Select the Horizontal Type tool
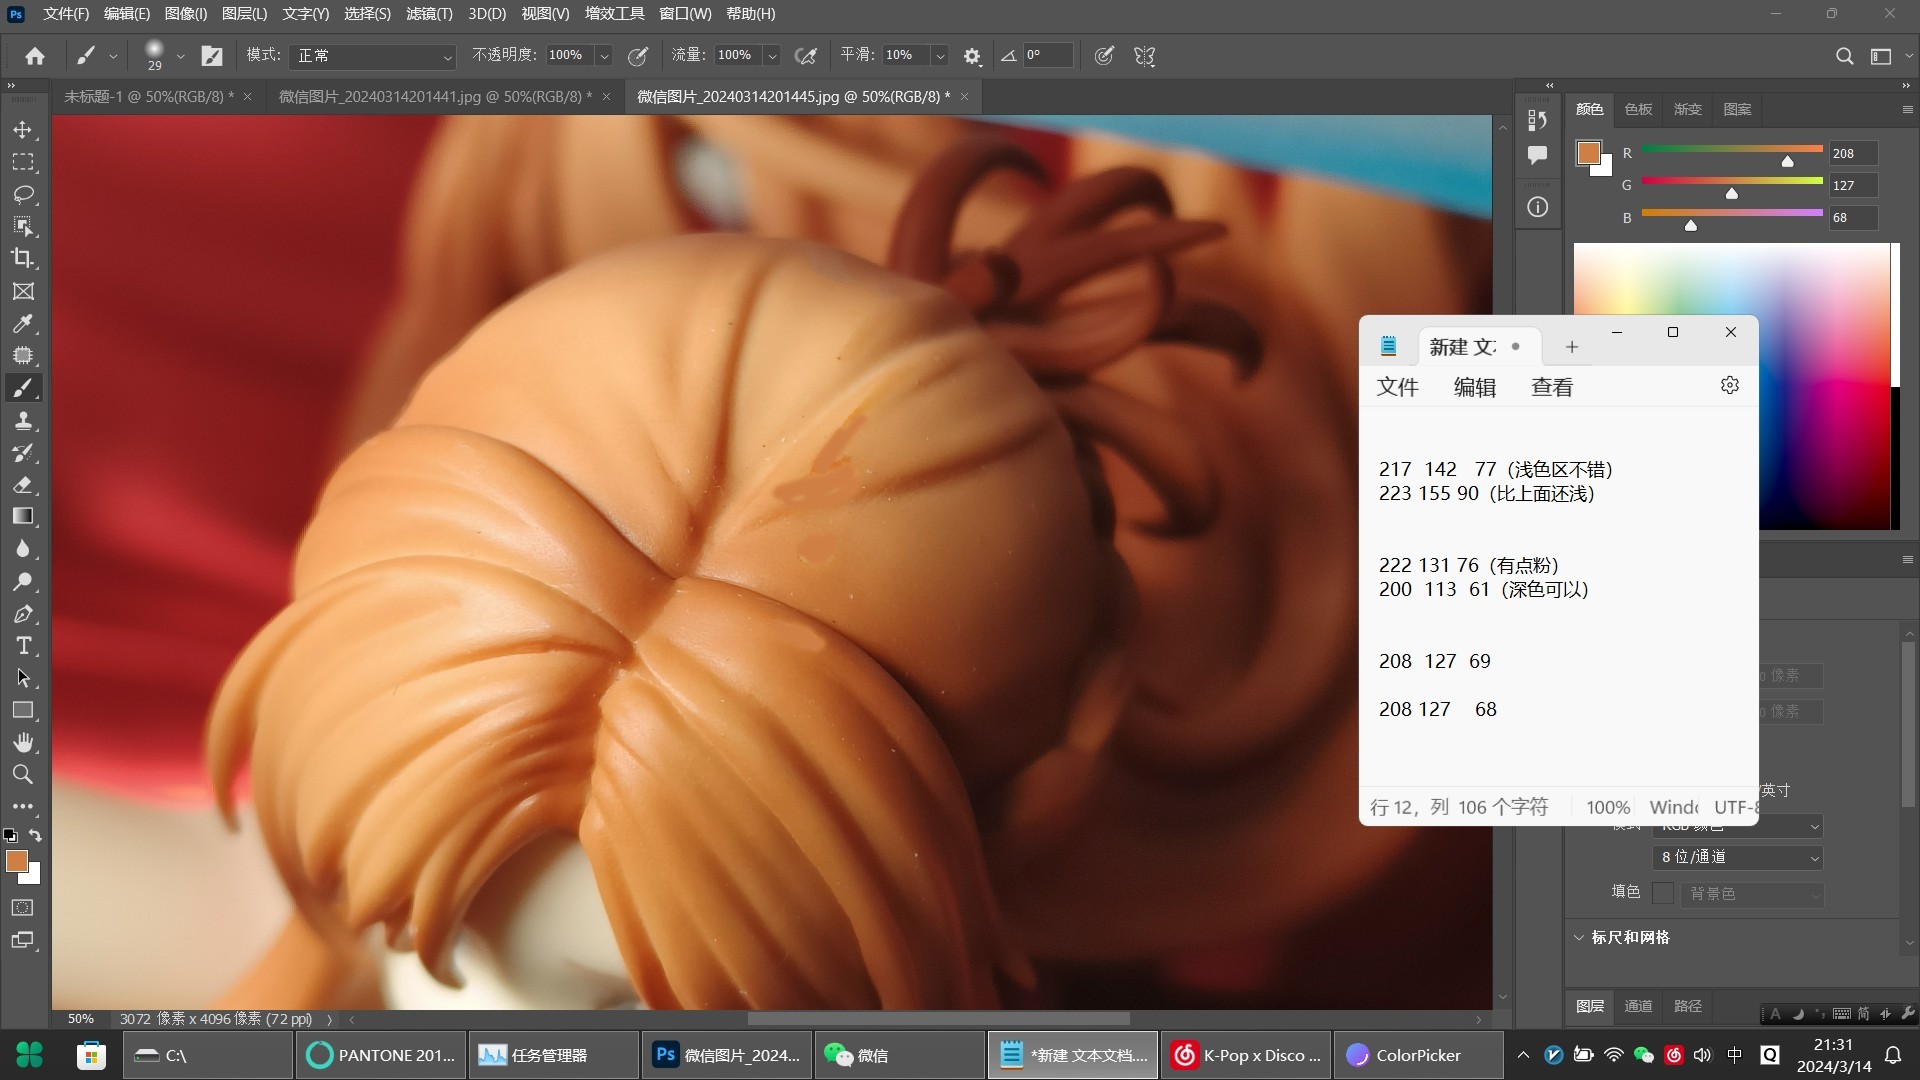 tap(23, 646)
